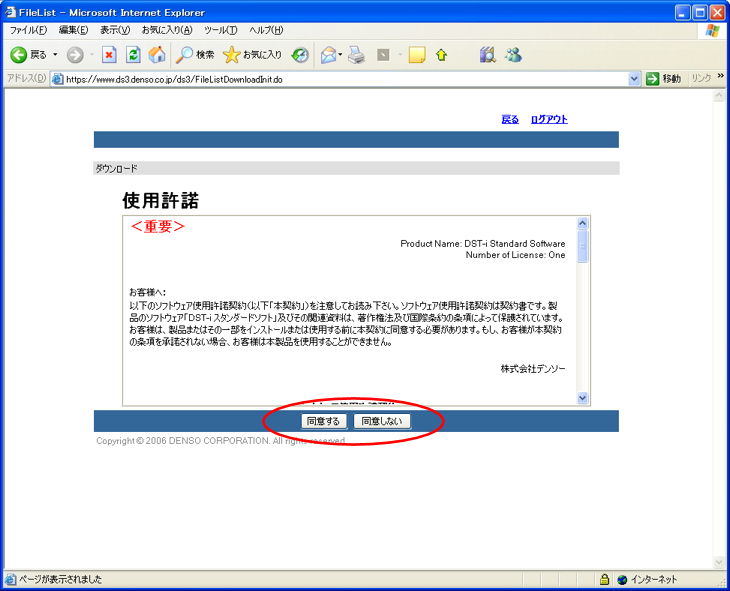
Task: Open the 表示(V) menu
Action: click(x=115, y=30)
